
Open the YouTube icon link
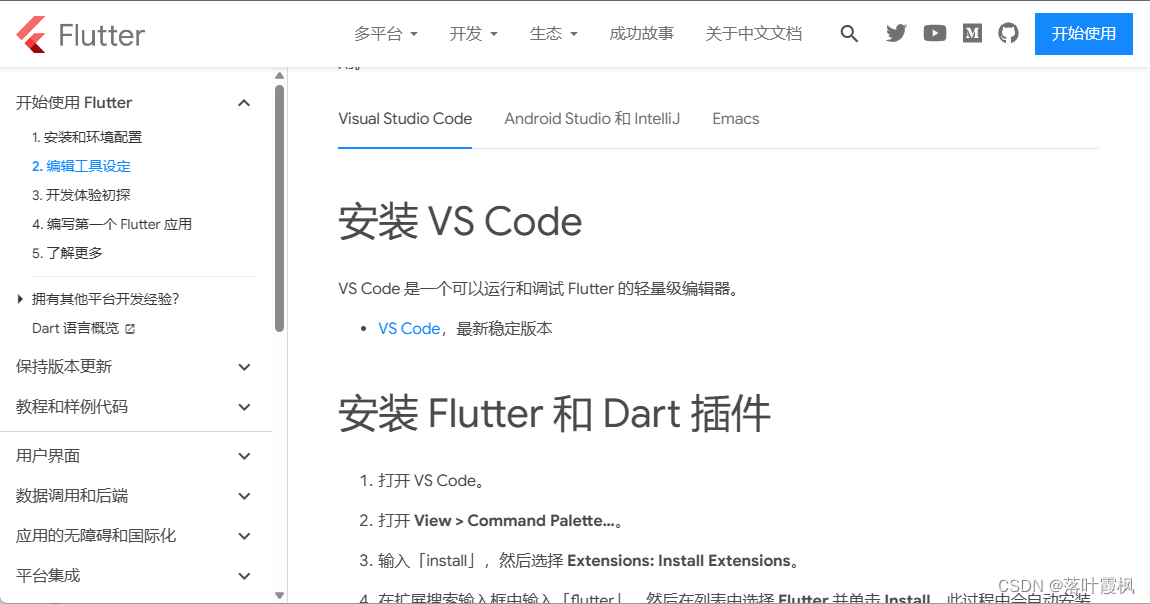(x=934, y=33)
